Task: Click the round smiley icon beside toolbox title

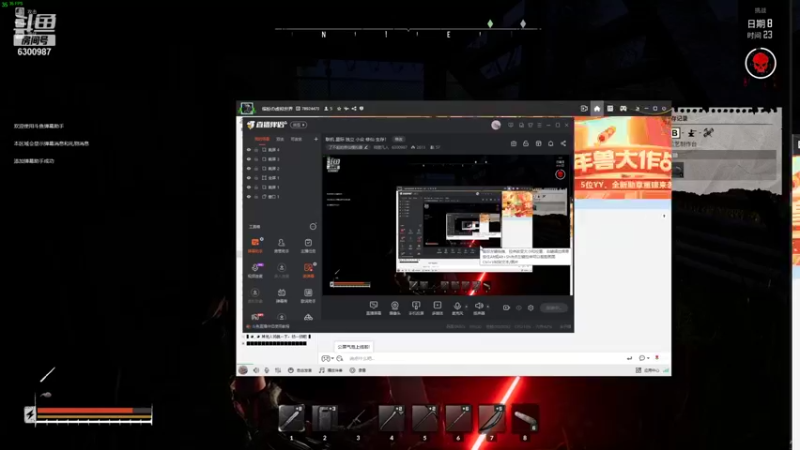Action: point(313,227)
